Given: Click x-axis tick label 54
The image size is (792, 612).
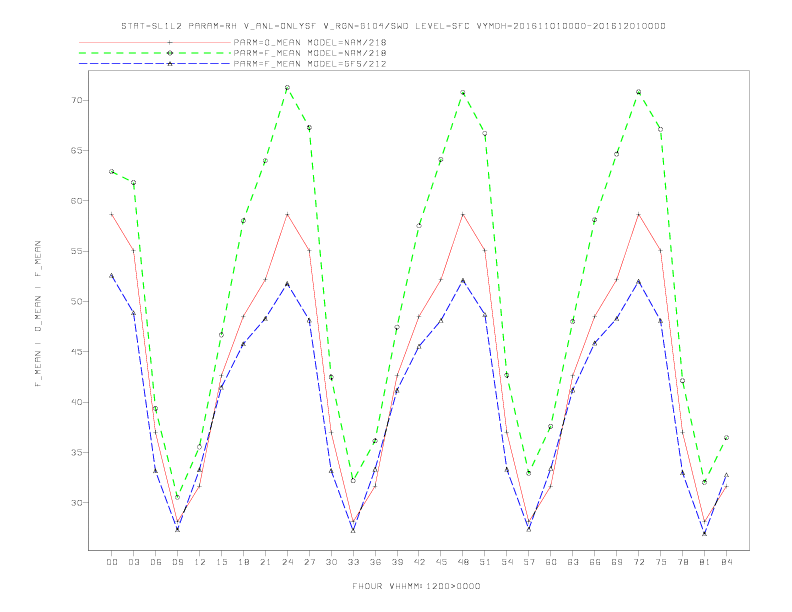Looking at the screenshot, I should click(x=507, y=562).
